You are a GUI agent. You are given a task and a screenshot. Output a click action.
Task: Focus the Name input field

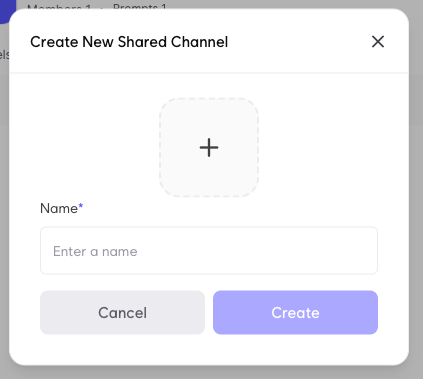209,251
